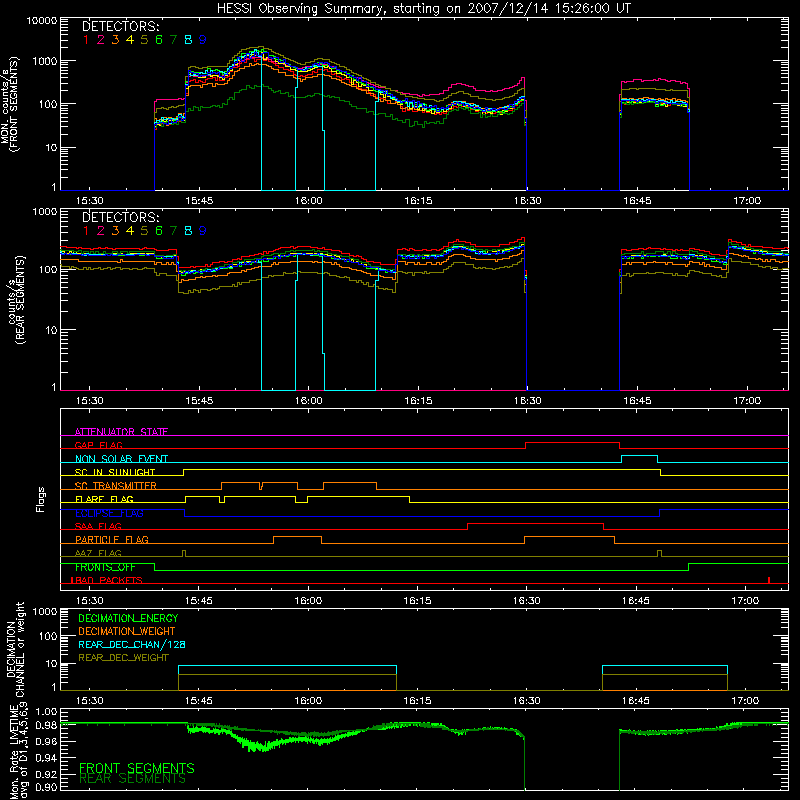Click red detector 1 in rear segments legend
The width and height of the screenshot is (800, 800).
point(86,231)
